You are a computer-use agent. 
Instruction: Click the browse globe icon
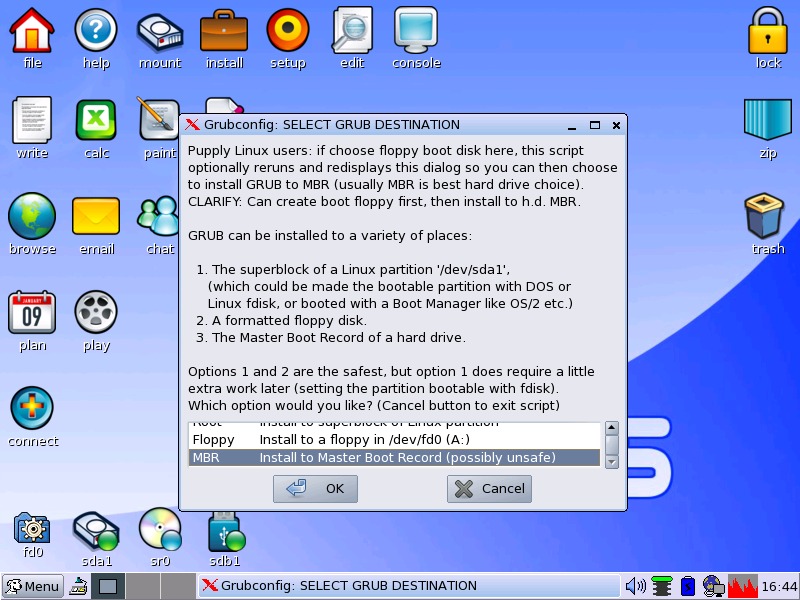32,217
